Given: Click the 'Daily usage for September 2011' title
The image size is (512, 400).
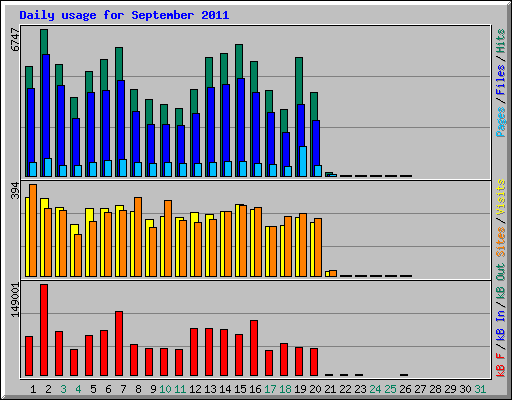Looking at the screenshot, I should [x=124, y=15].
